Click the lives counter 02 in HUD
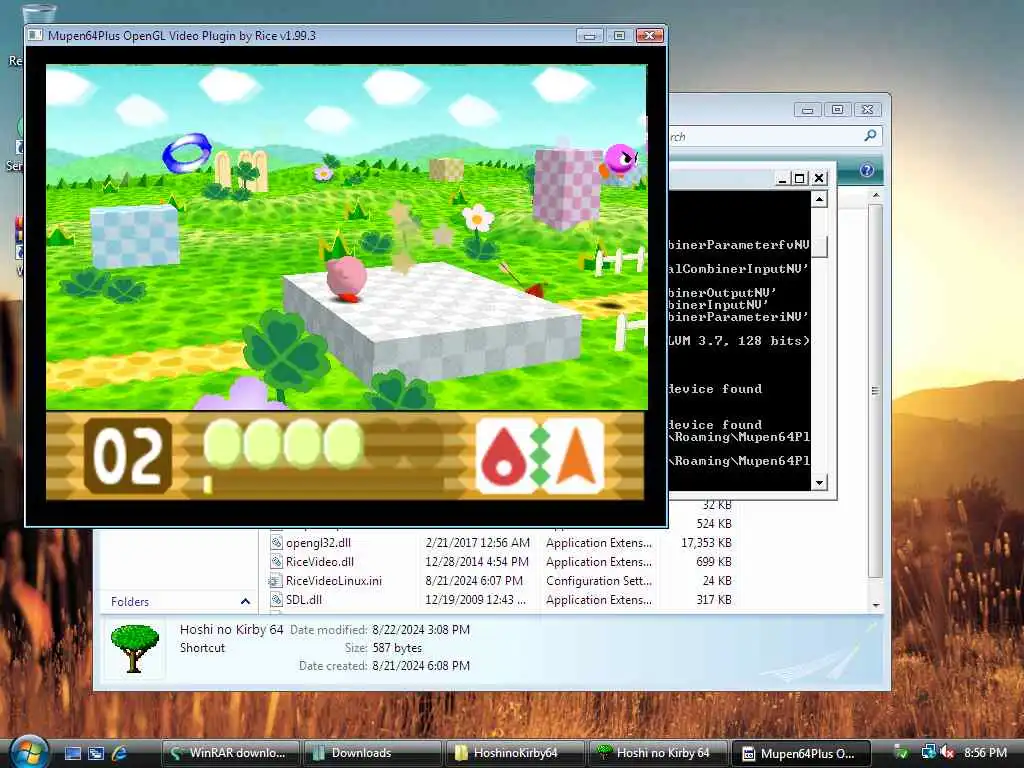Image resolution: width=1024 pixels, height=768 pixels. point(128,455)
